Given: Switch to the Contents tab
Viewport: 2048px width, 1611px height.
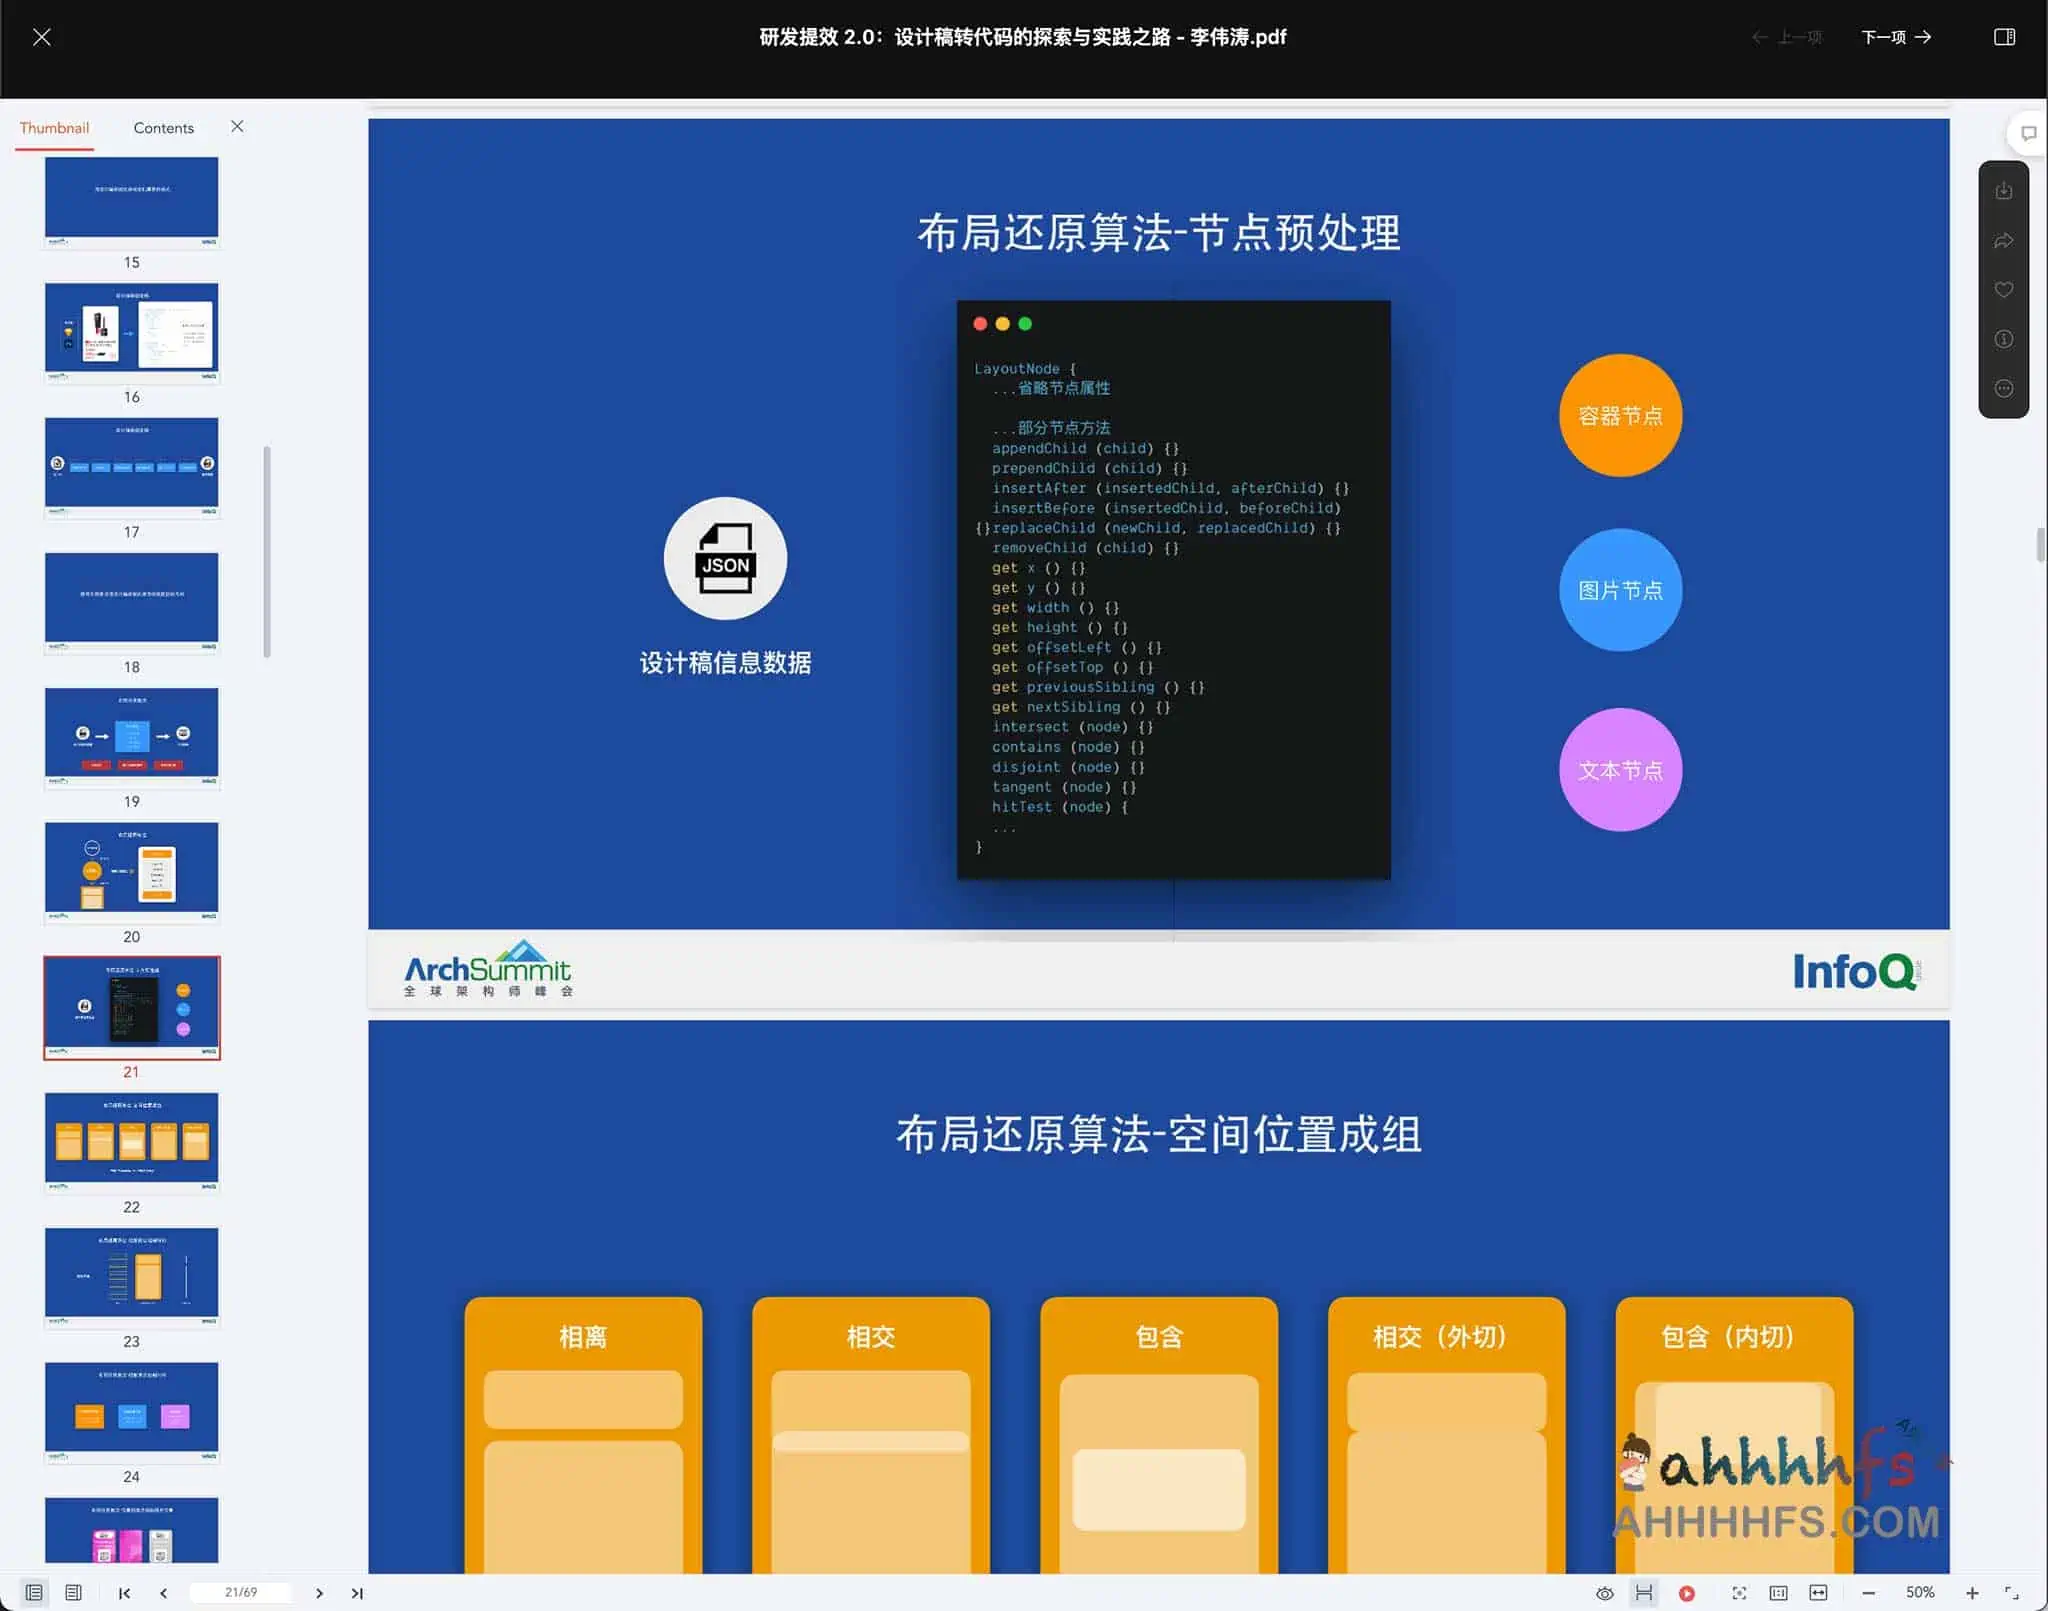Looking at the screenshot, I should point(163,128).
